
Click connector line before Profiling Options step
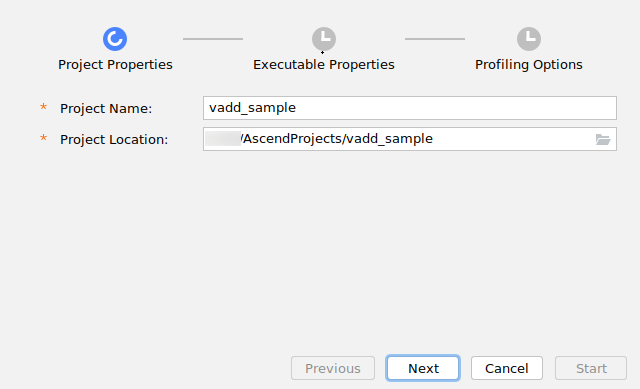coord(435,39)
